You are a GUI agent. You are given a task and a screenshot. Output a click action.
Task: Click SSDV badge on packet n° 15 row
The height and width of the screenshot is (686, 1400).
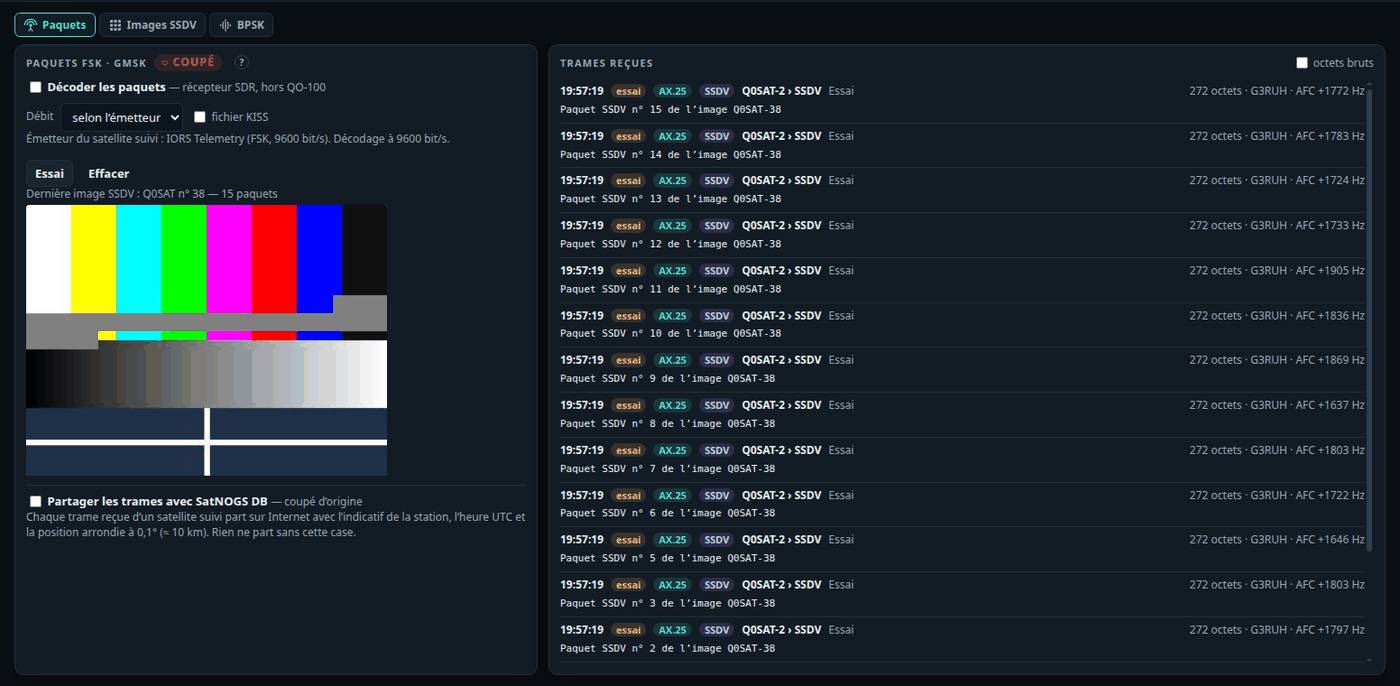point(716,91)
